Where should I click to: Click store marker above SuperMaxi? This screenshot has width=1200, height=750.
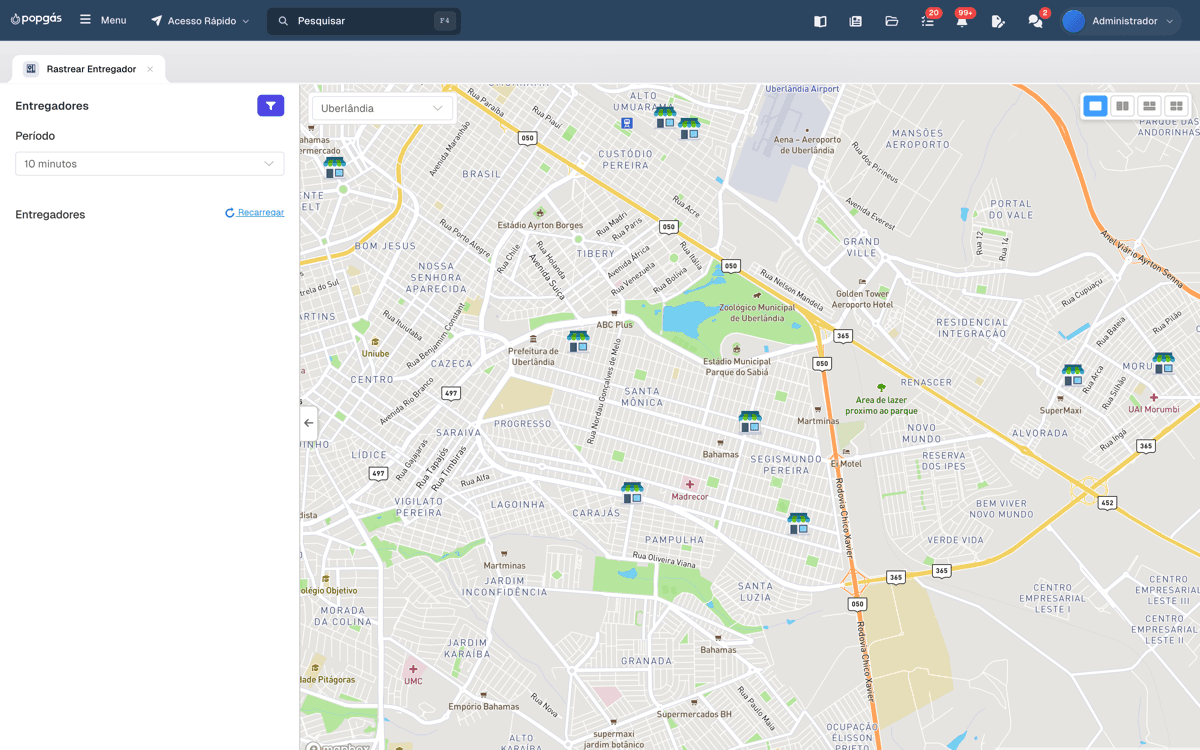point(1073,375)
